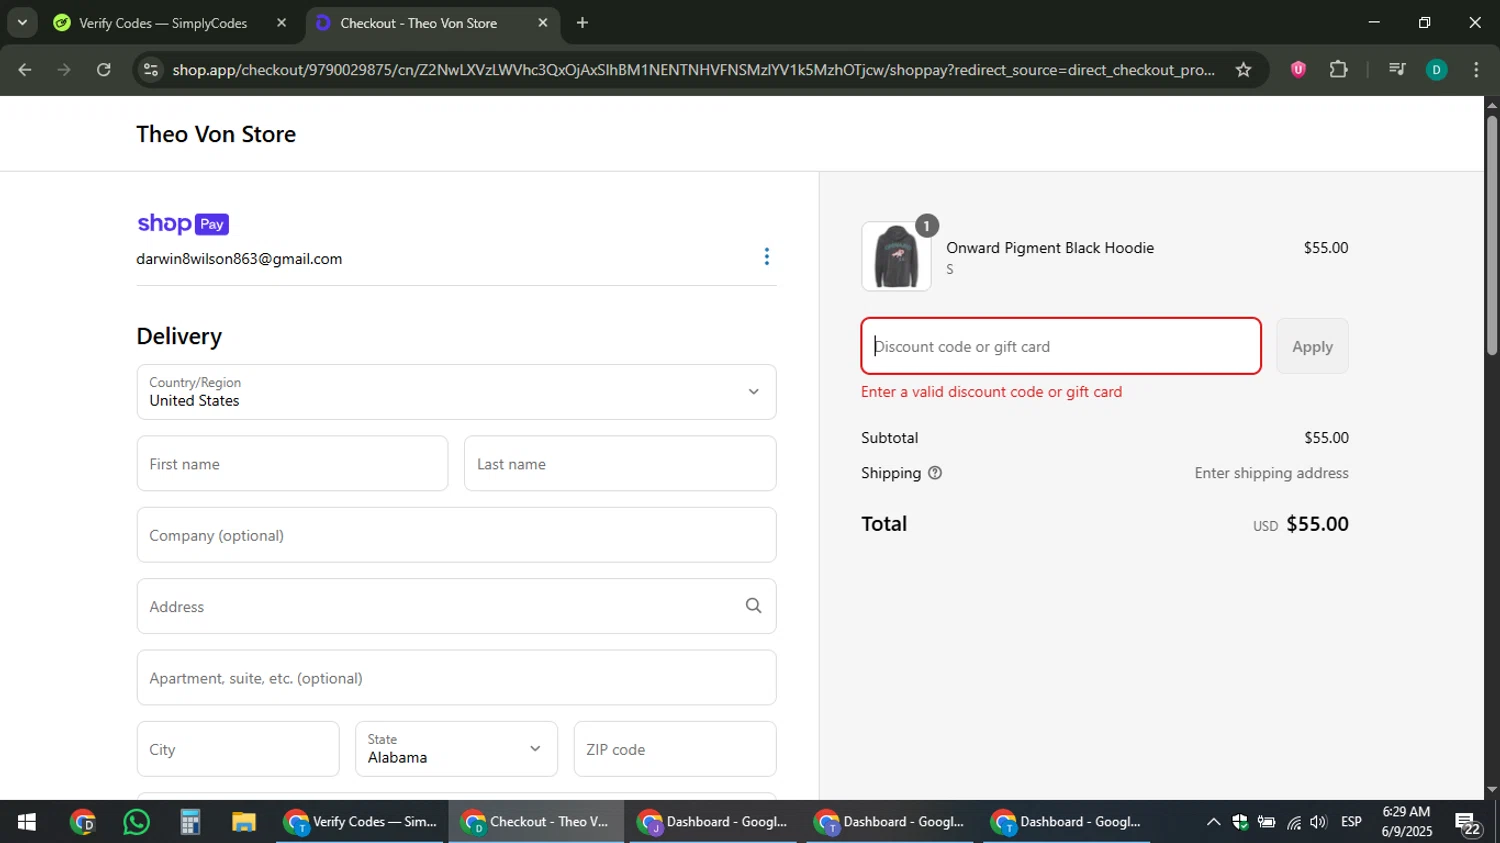Open File Explorer from the taskbar
Image resolution: width=1500 pixels, height=843 pixels.
(243, 822)
